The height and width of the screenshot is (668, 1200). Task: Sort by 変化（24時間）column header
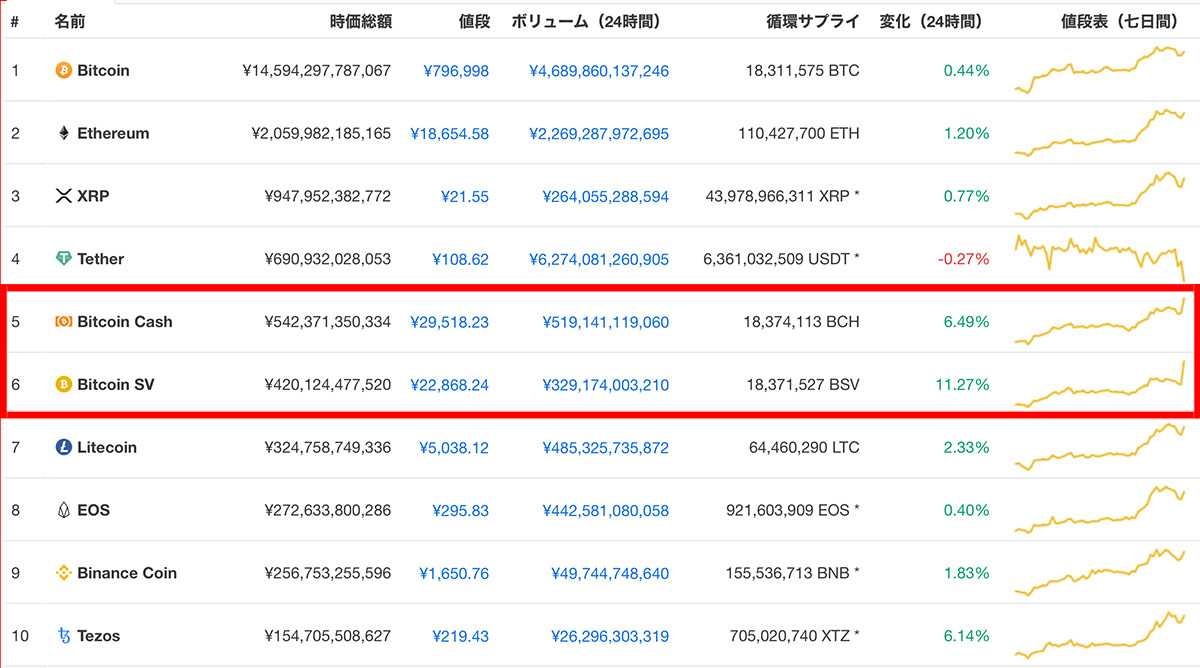[x=930, y=20]
